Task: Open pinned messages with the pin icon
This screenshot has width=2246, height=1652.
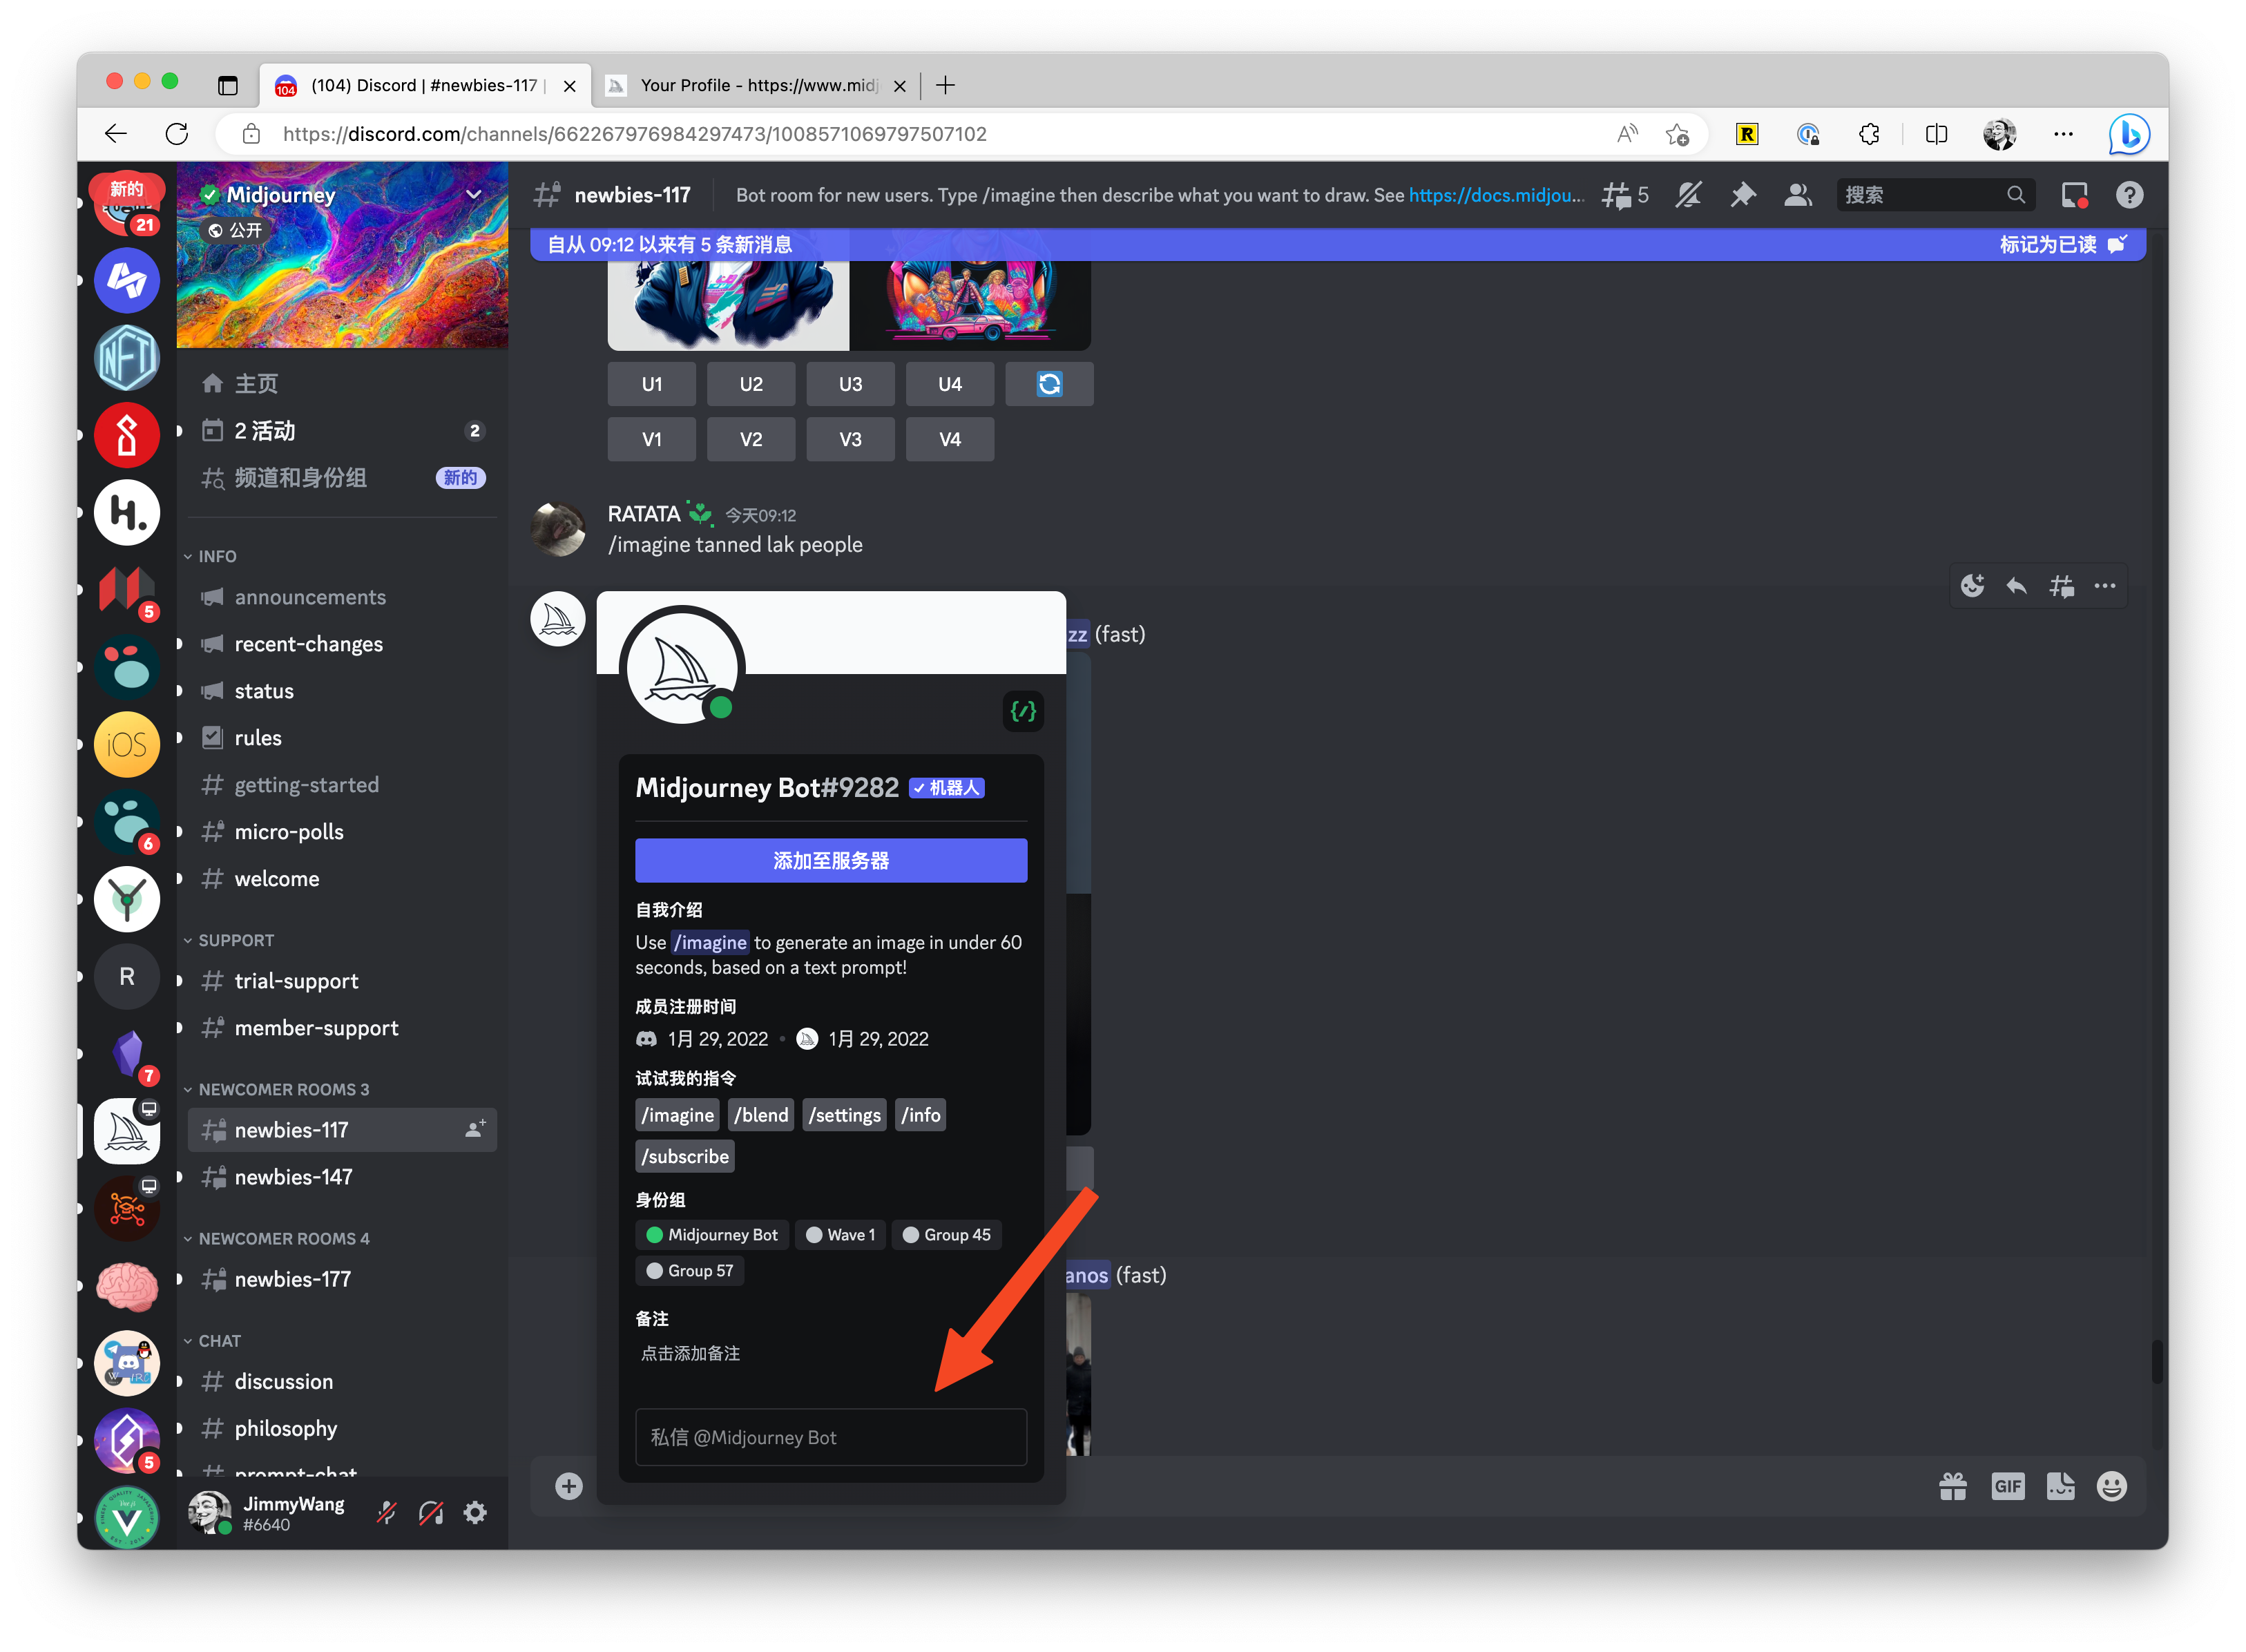Action: 1743,195
